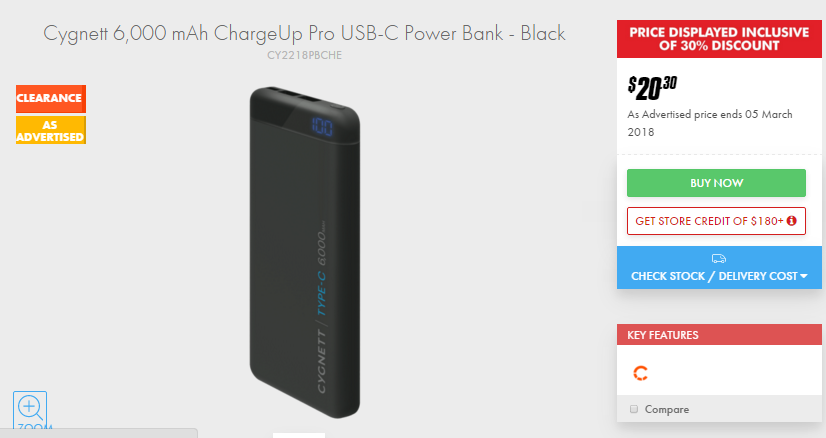The width and height of the screenshot is (826, 438).
Task: Click Get Store Credit of $180+ button
Action: click(x=716, y=221)
